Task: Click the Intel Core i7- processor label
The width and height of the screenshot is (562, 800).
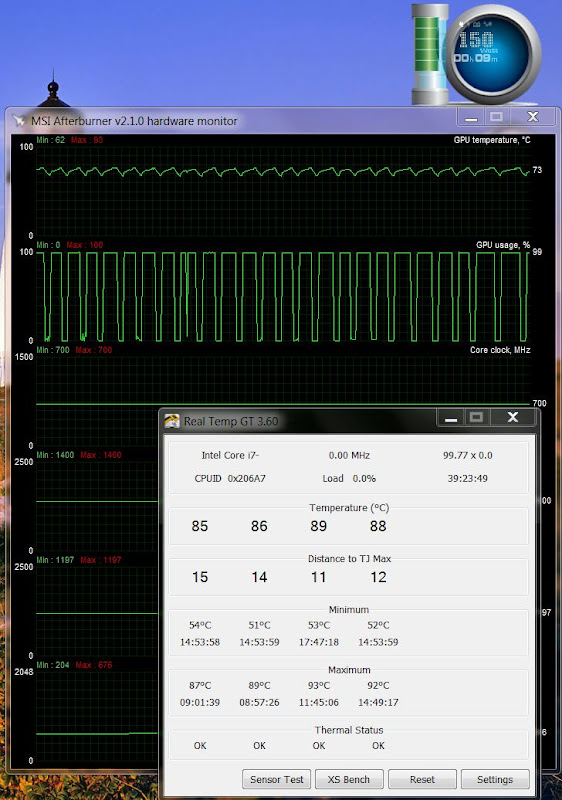Action: (230, 455)
